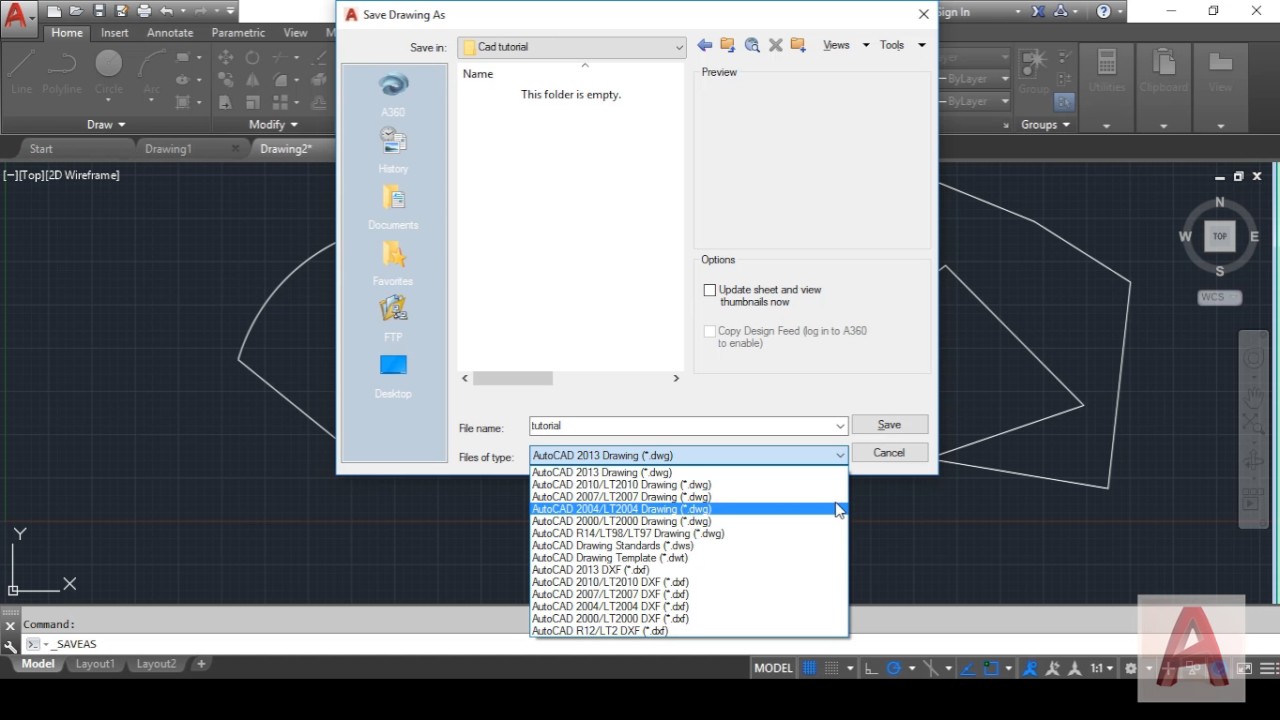The height and width of the screenshot is (720, 1280).
Task: Toggle object snap tracking in status bar
Action: [968, 668]
